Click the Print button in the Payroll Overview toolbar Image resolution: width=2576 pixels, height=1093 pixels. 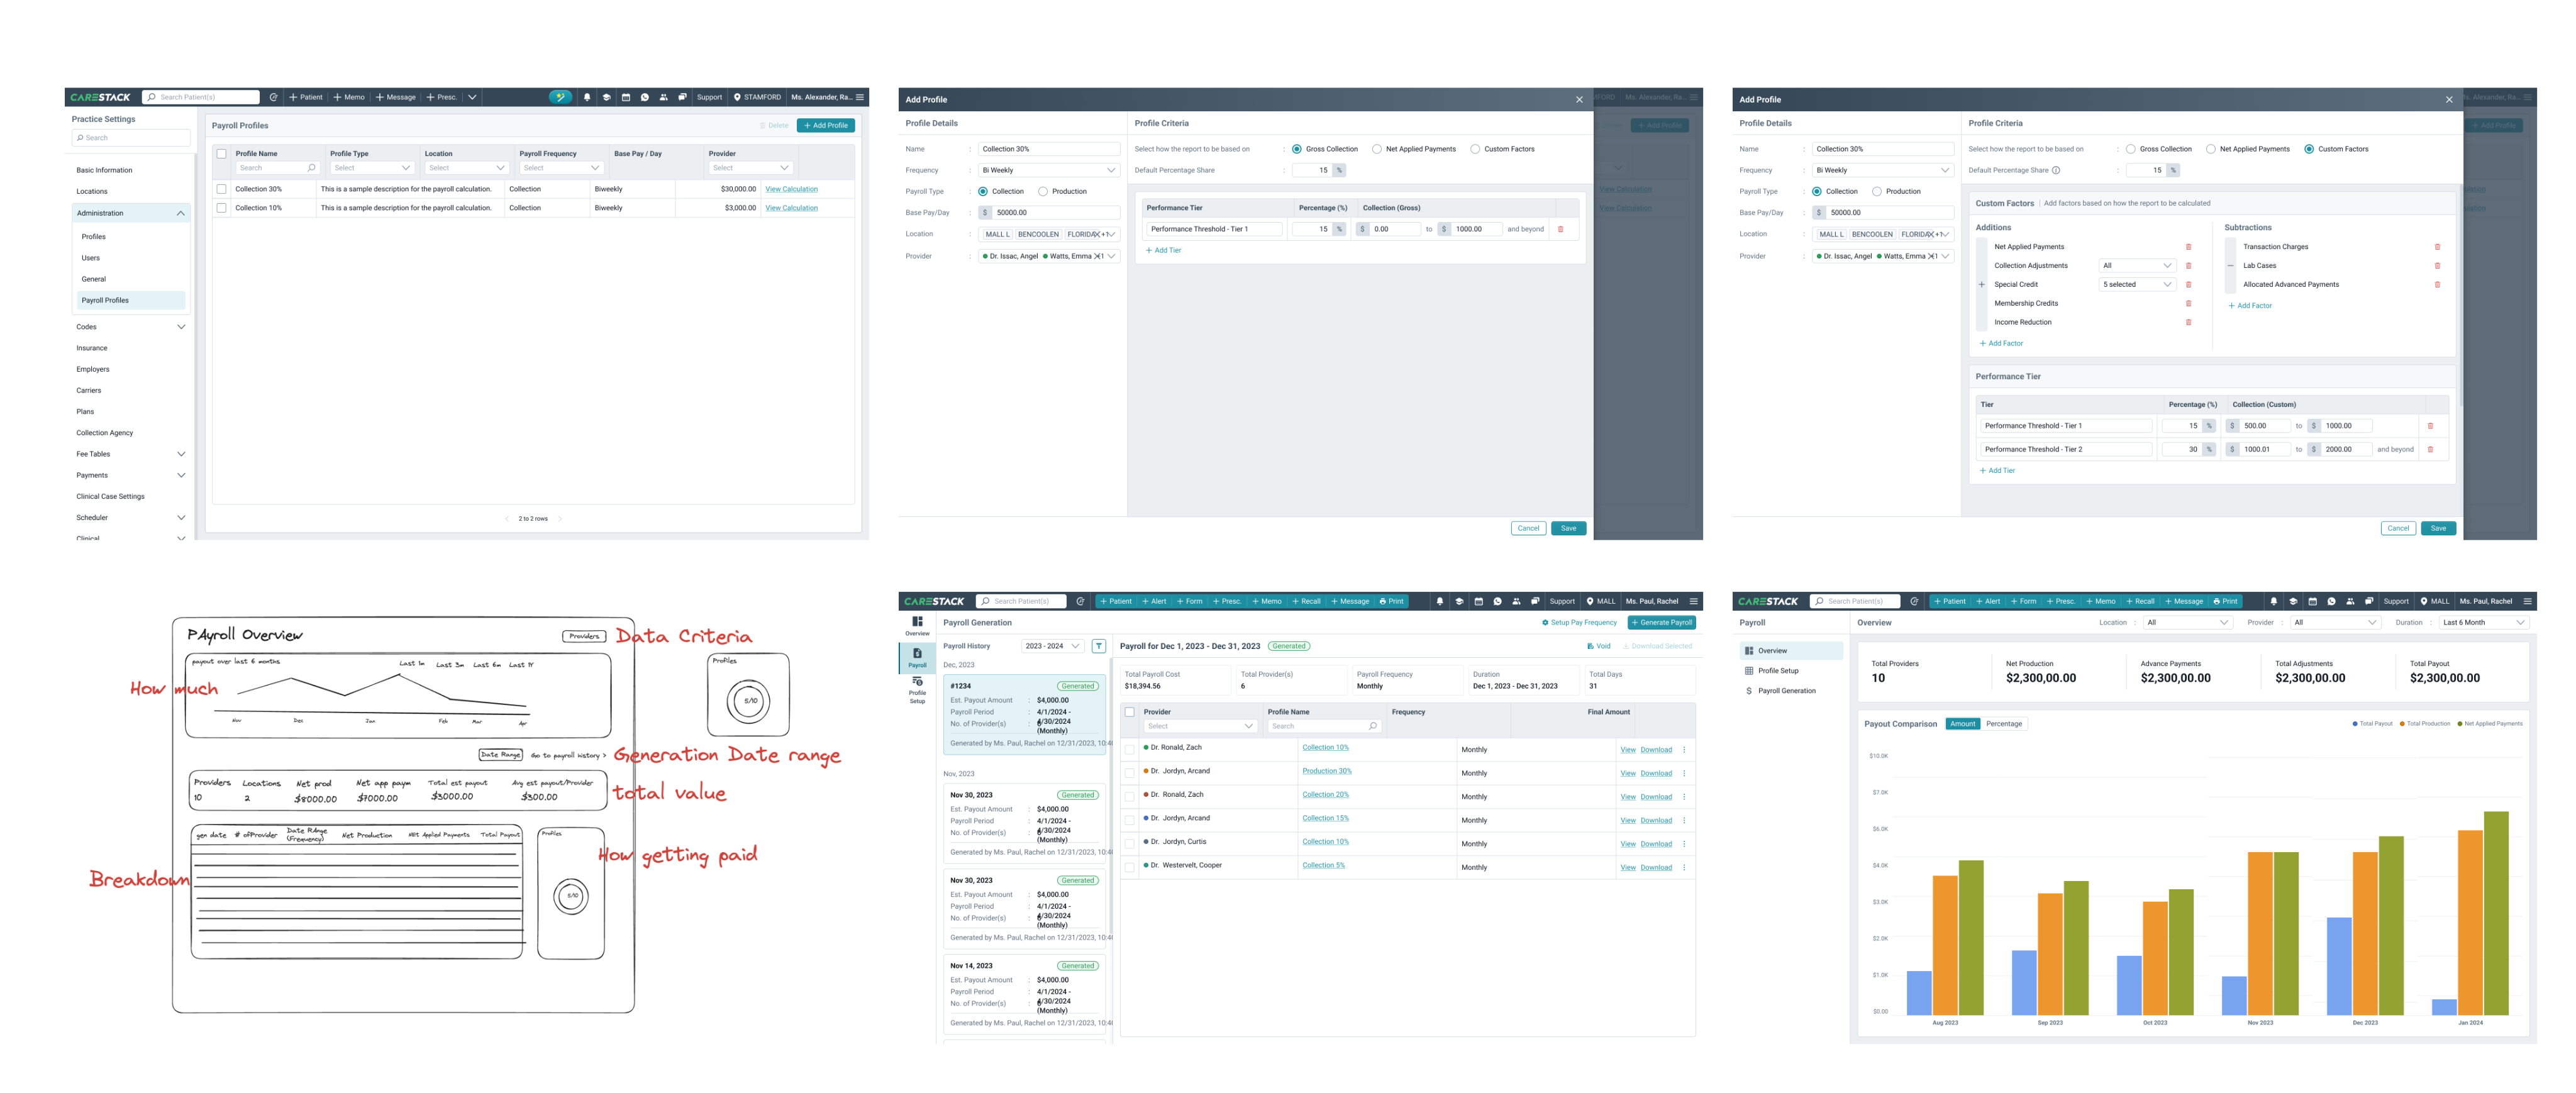[2226, 601]
